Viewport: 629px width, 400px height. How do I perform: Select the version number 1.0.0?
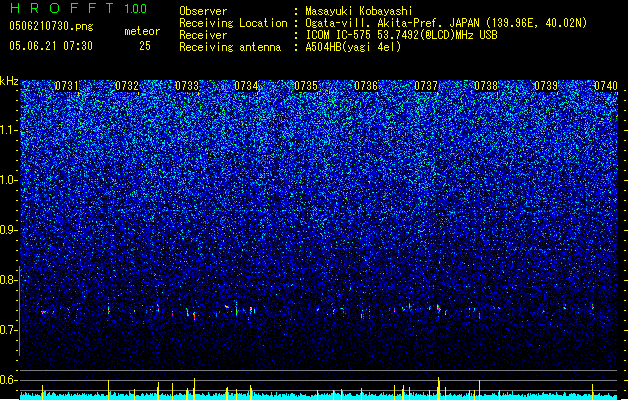tap(136, 8)
